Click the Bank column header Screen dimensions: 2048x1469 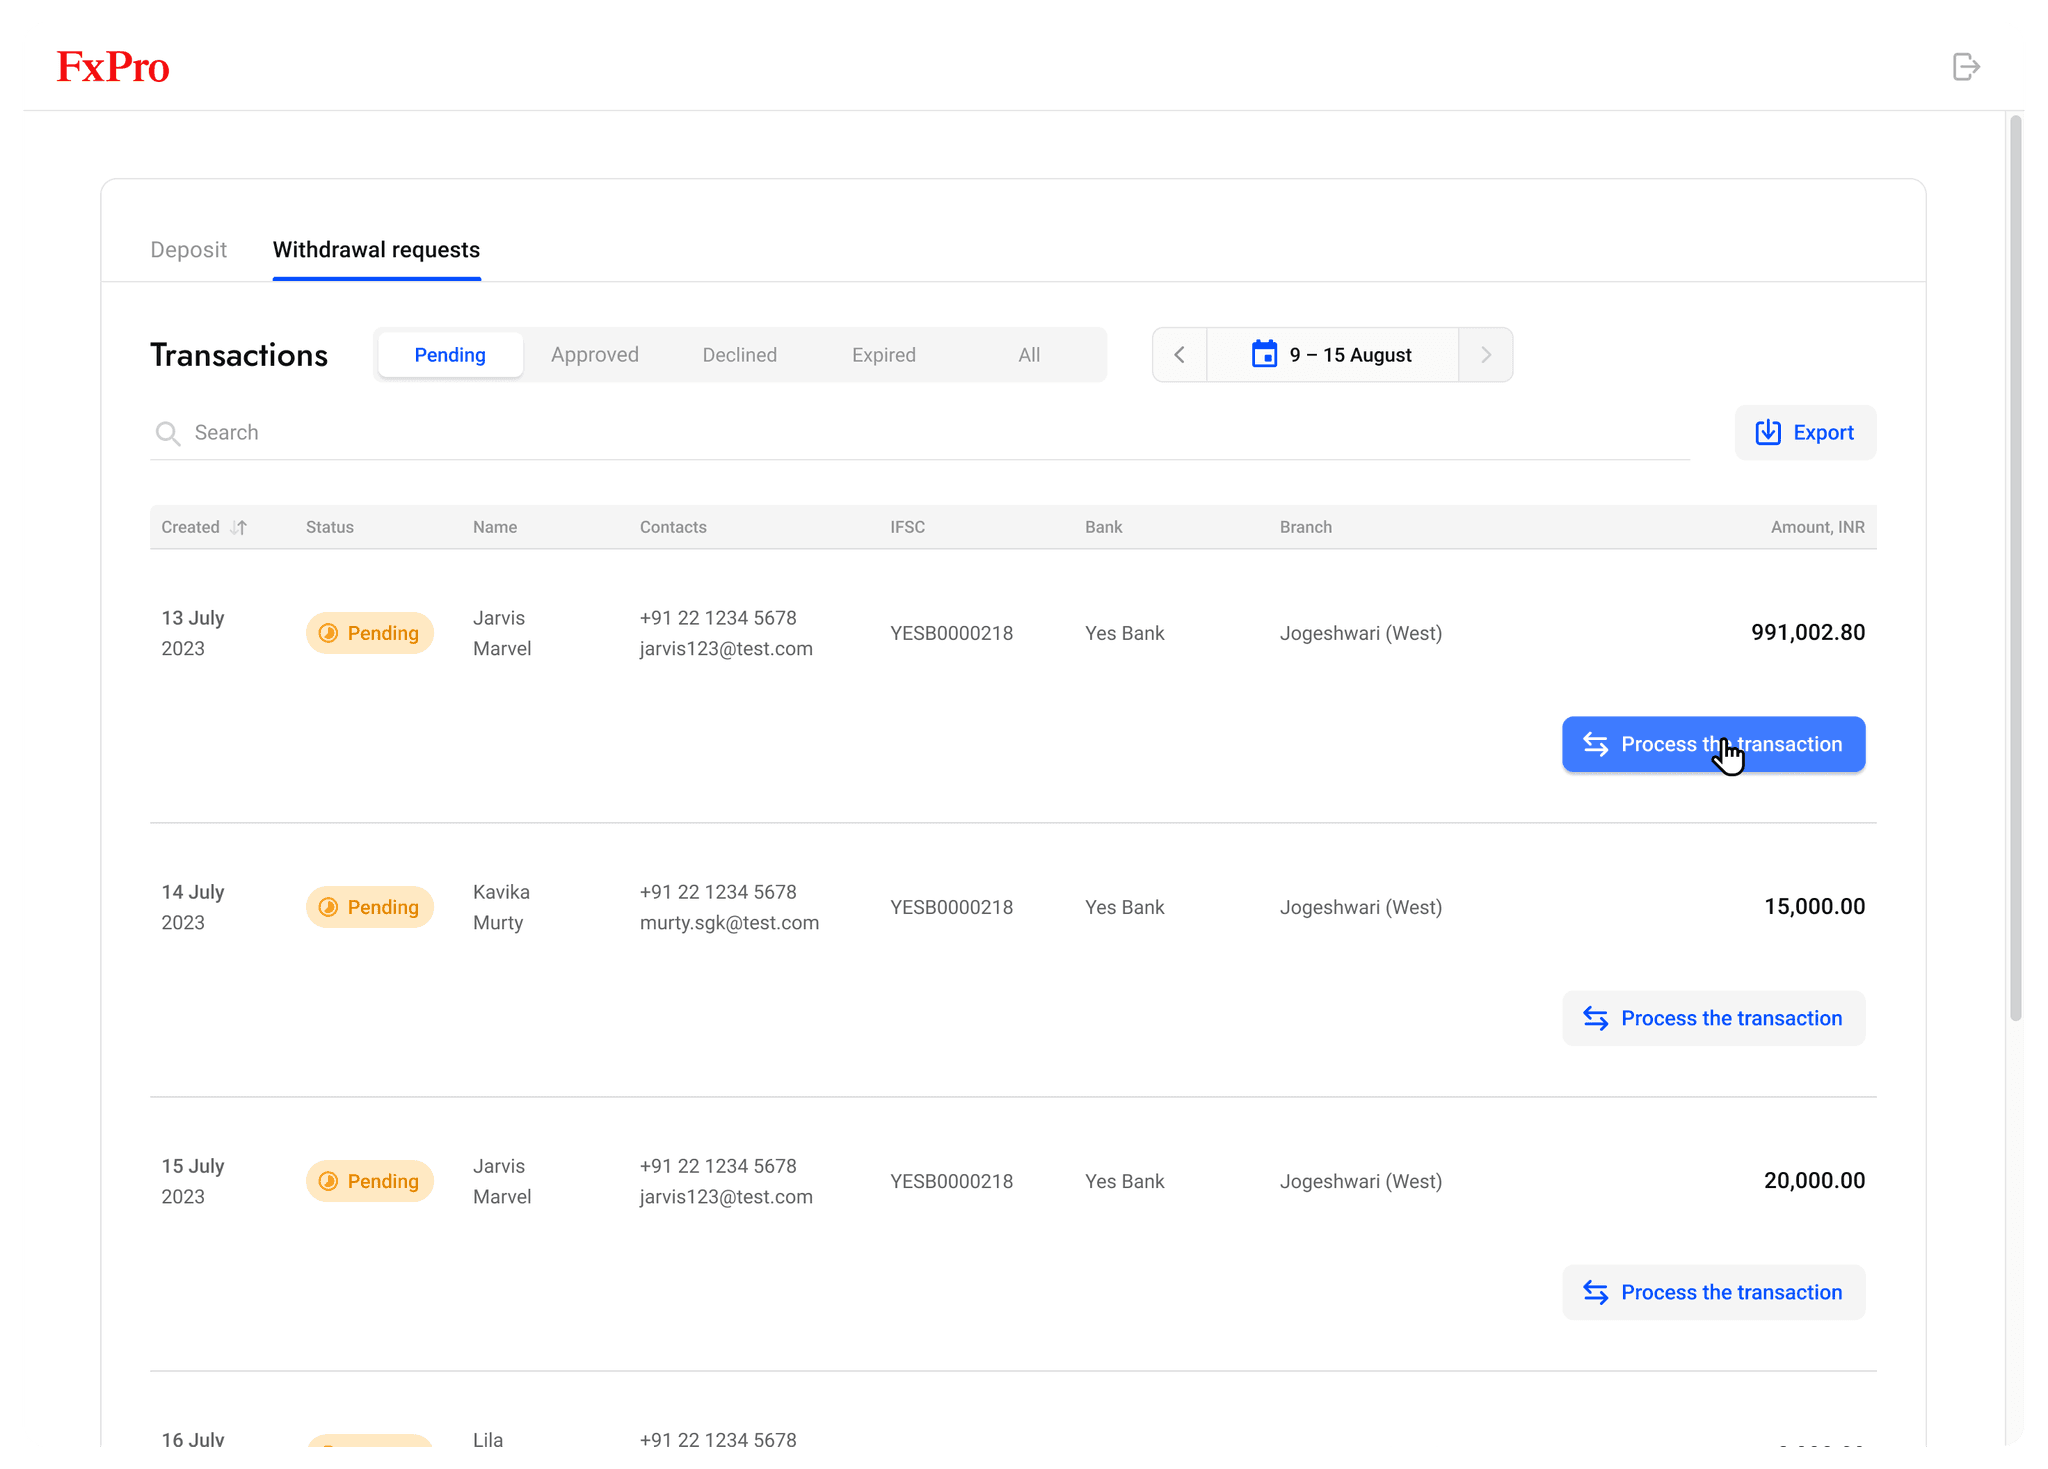click(x=1104, y=527)
